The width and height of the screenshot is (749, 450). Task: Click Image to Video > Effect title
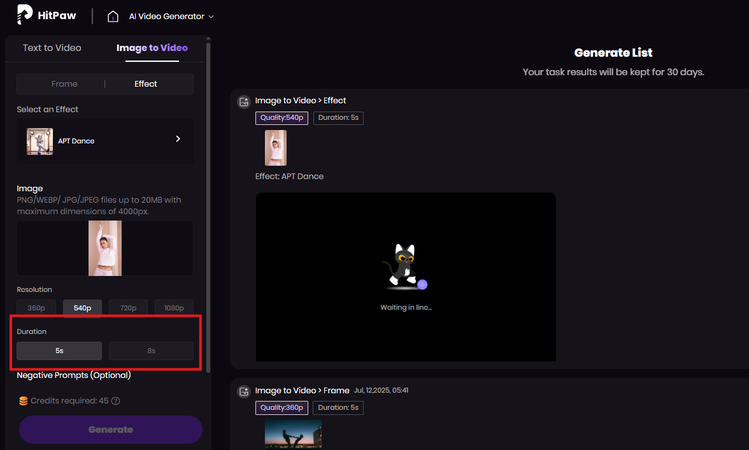(300, 100)
